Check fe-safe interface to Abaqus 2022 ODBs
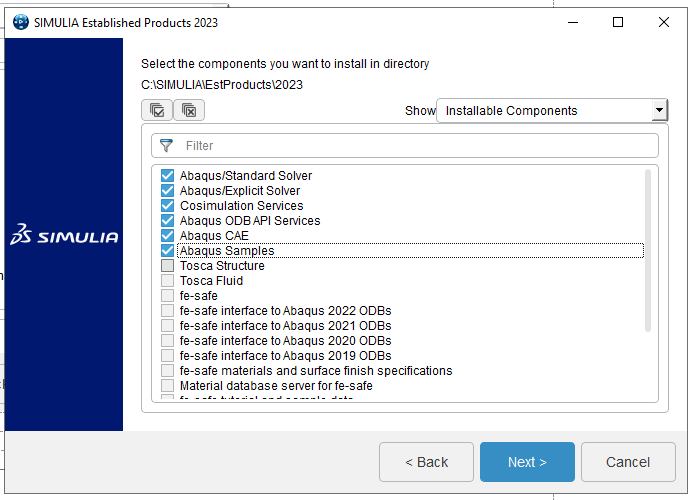The width and height of the screenshot is (696, 500). tap(167, 311)
